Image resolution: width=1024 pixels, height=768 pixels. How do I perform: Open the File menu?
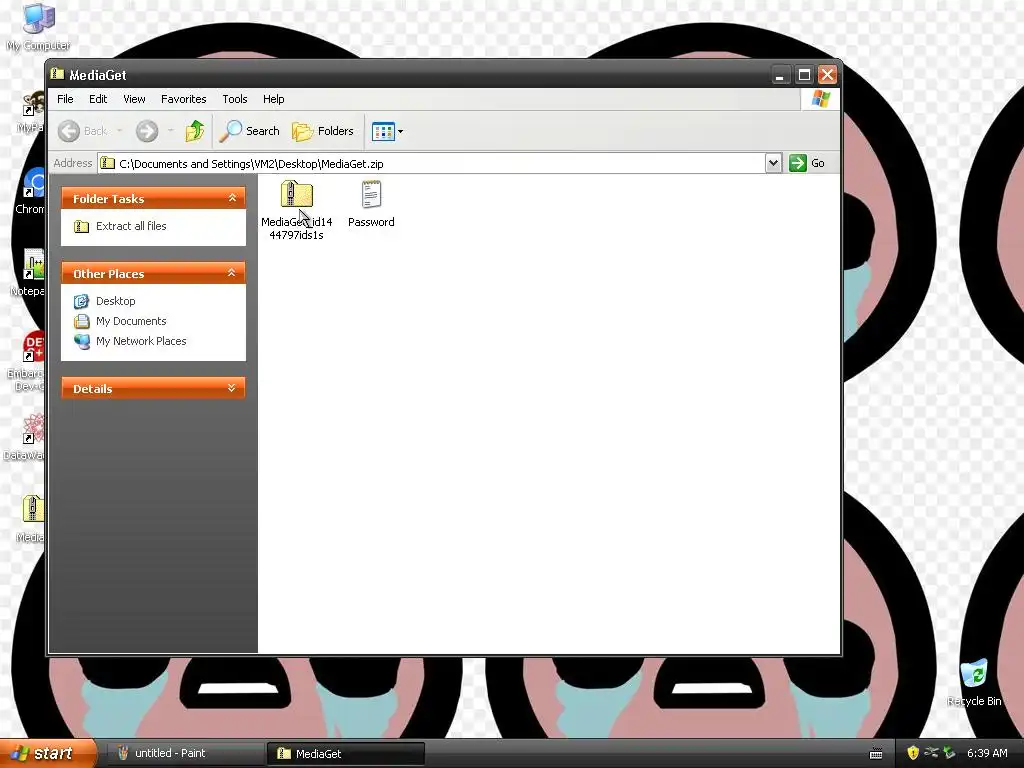(x=65, y=99)
